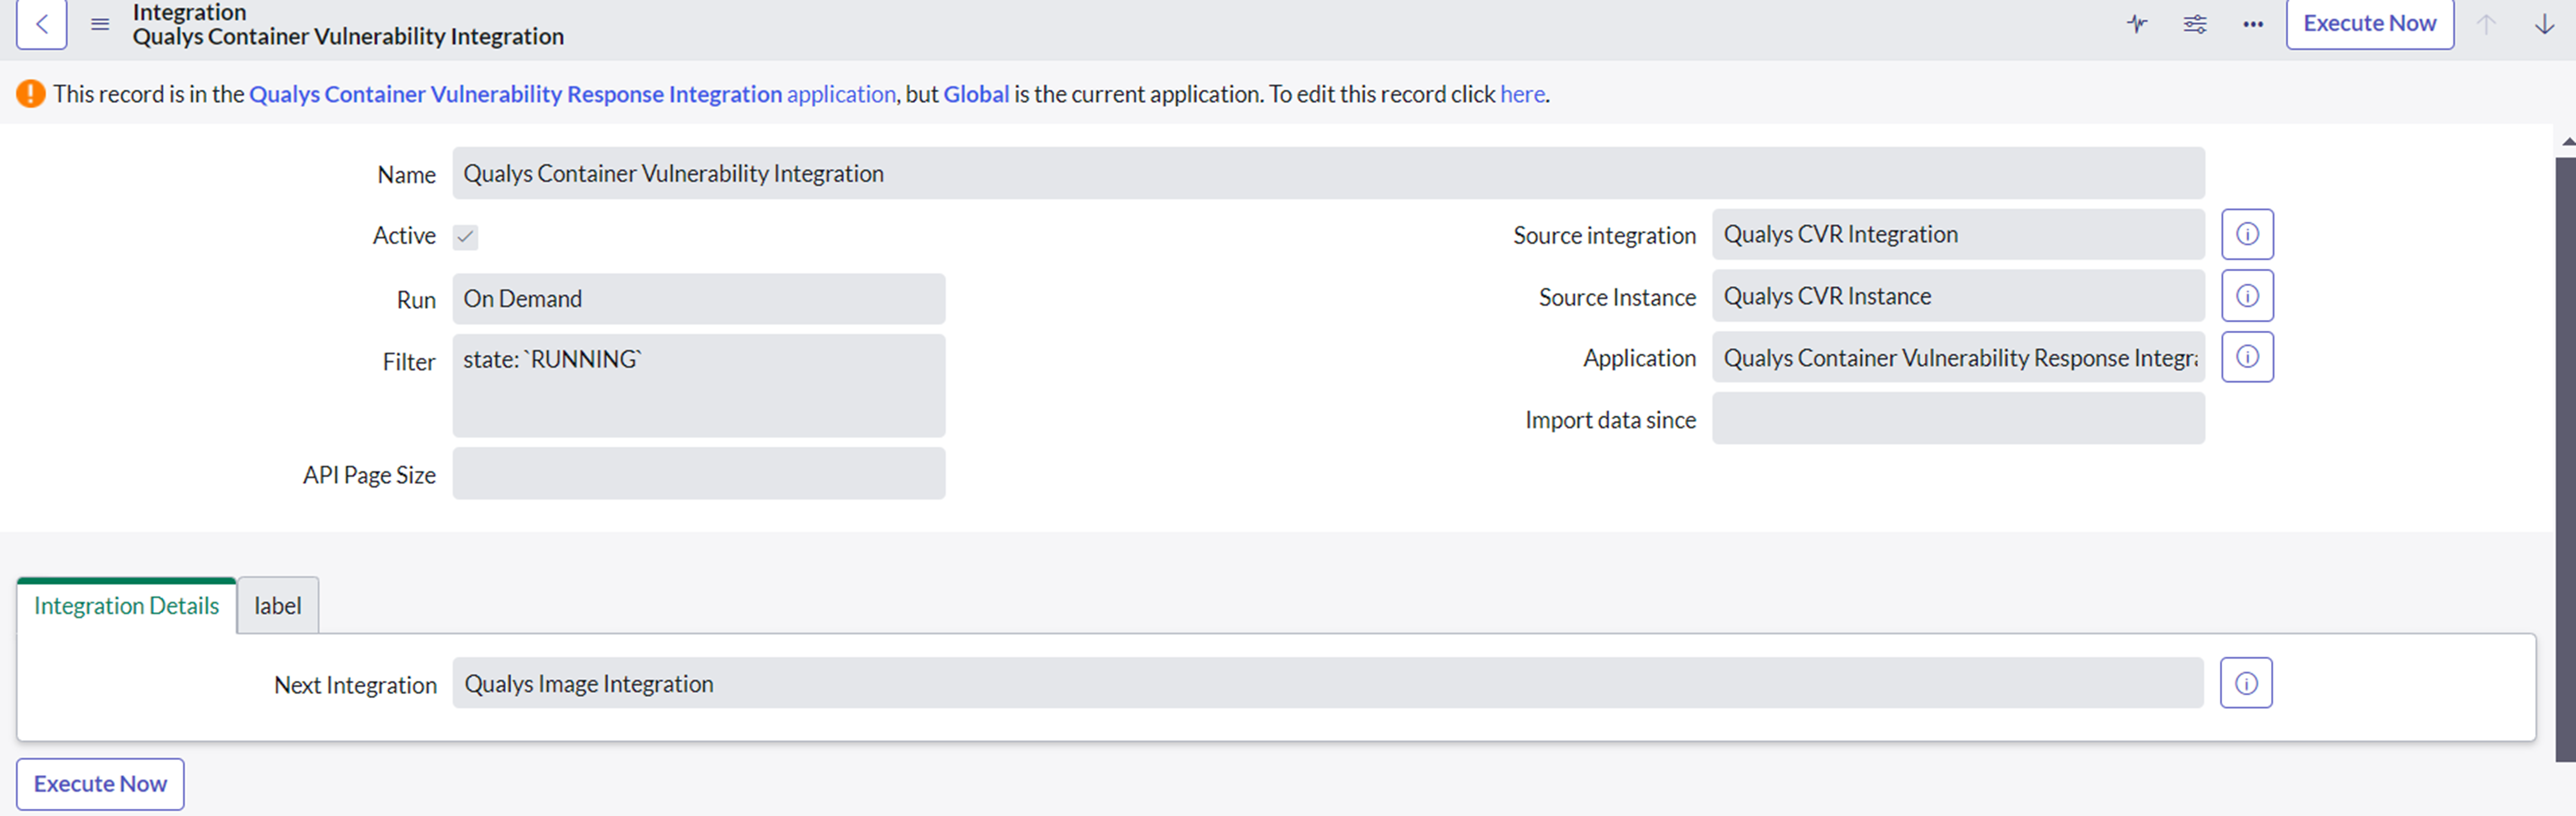The image size is (2576, 816).
Task: Click the Name field
Action: click(1328, 173)
